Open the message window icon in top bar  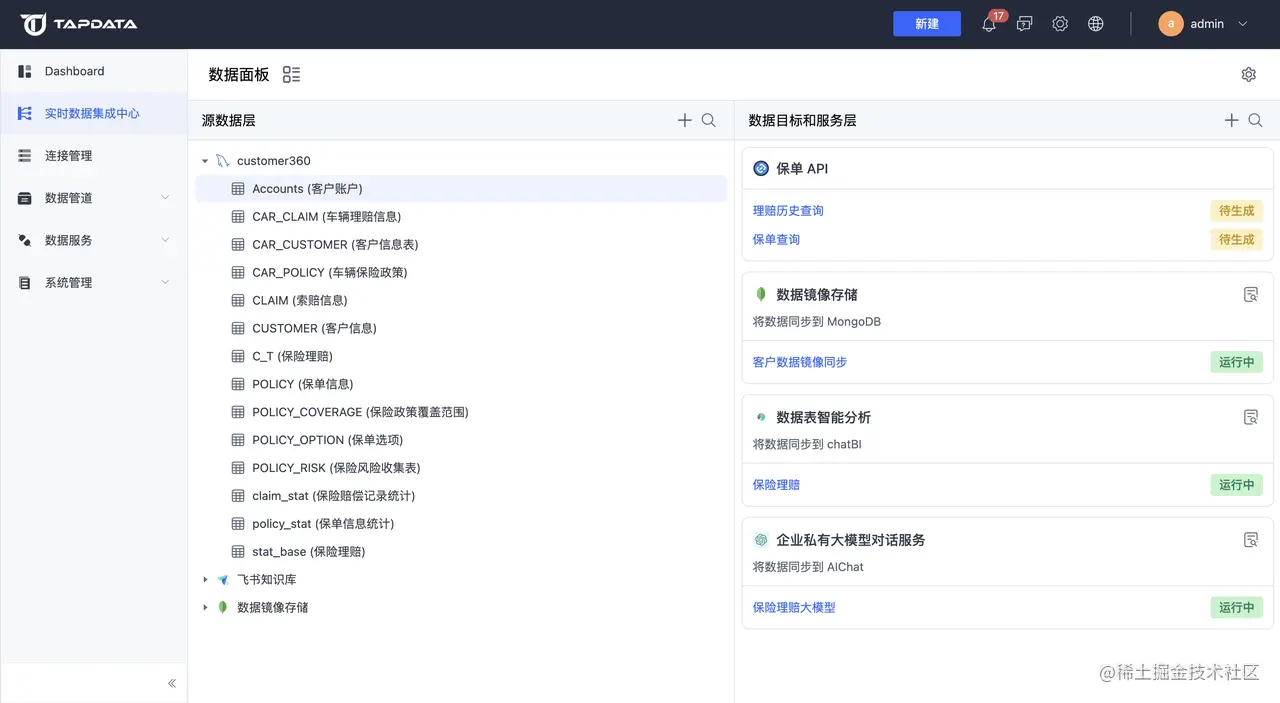[x=1024, y=24]
